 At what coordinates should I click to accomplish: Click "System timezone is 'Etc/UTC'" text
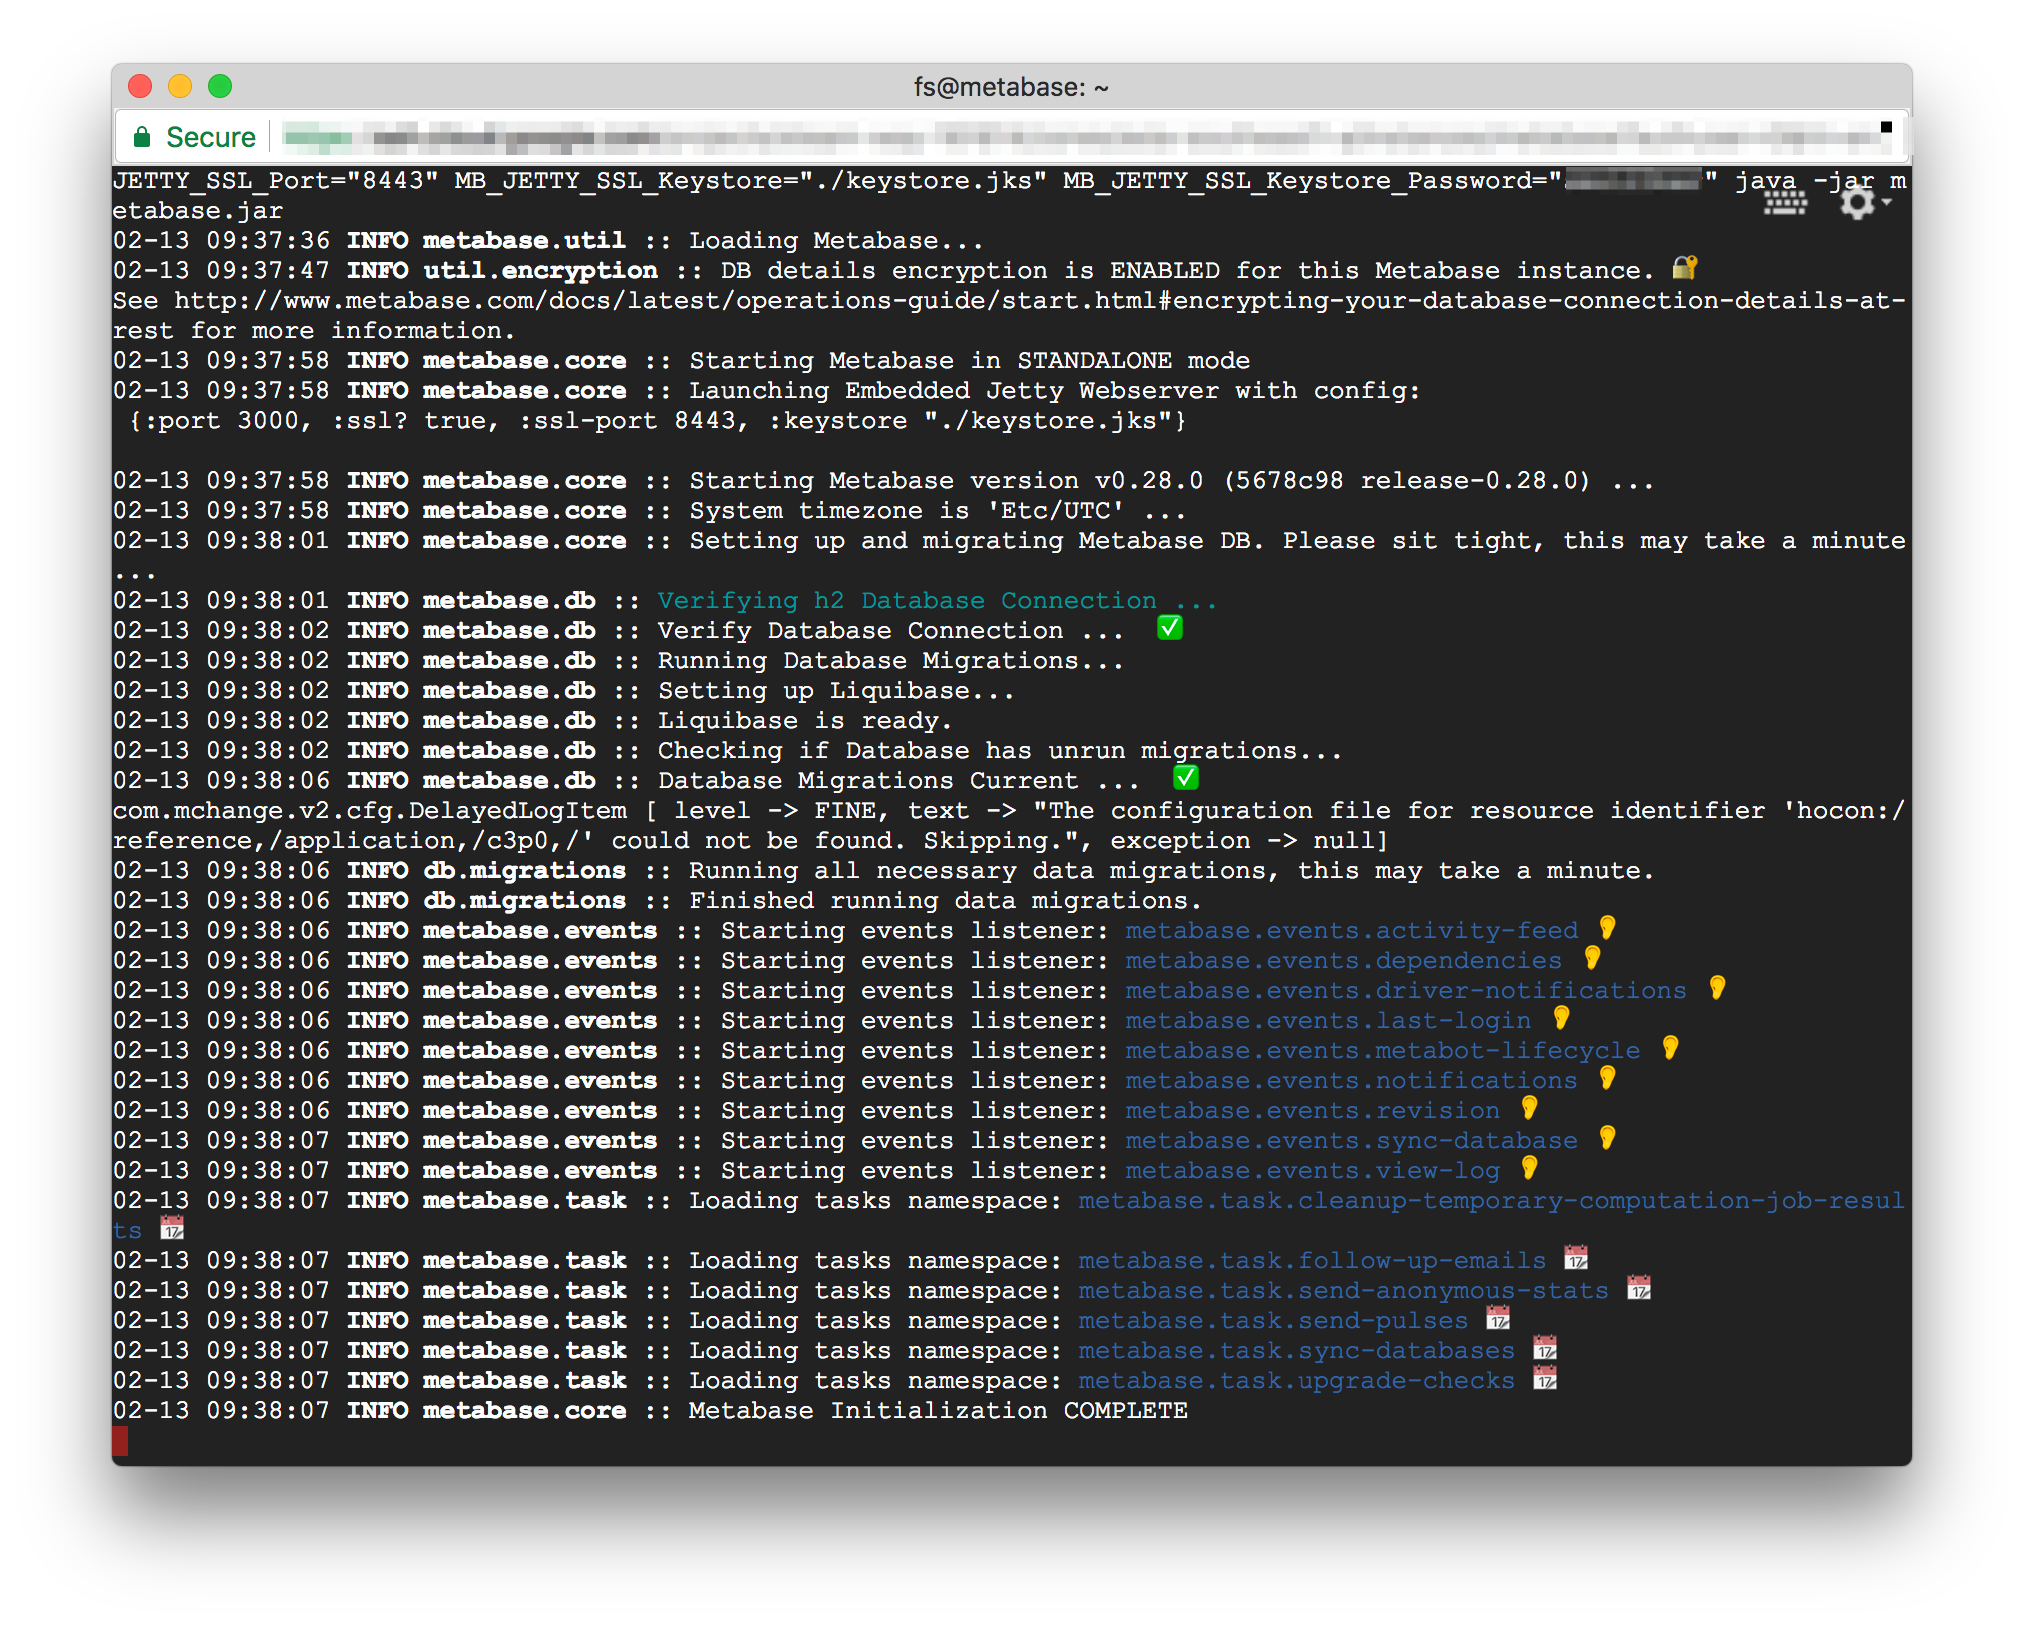coord(907,511)
